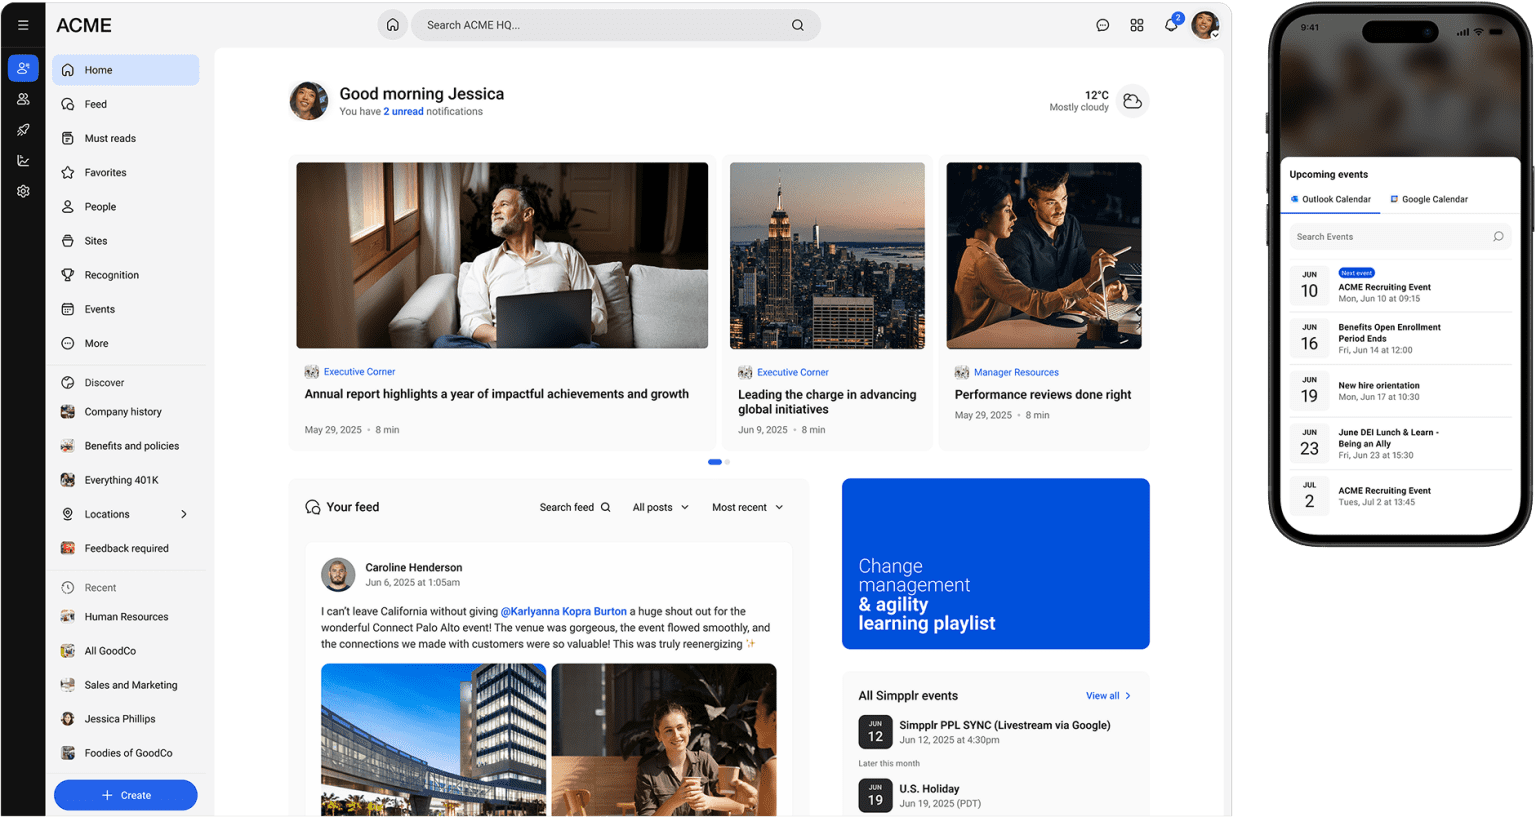Open Recognition via the trophy icon
Viewport: 1536px width, 817px height.
pos(68,274)
